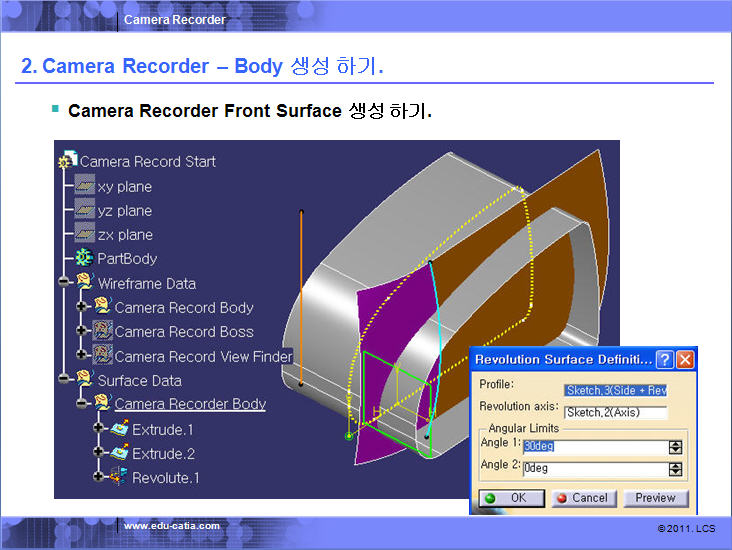The height and width of the screenshot is (550, 732).
Task: Expand the Camera Record Boss node
Action: click(82, 332)
